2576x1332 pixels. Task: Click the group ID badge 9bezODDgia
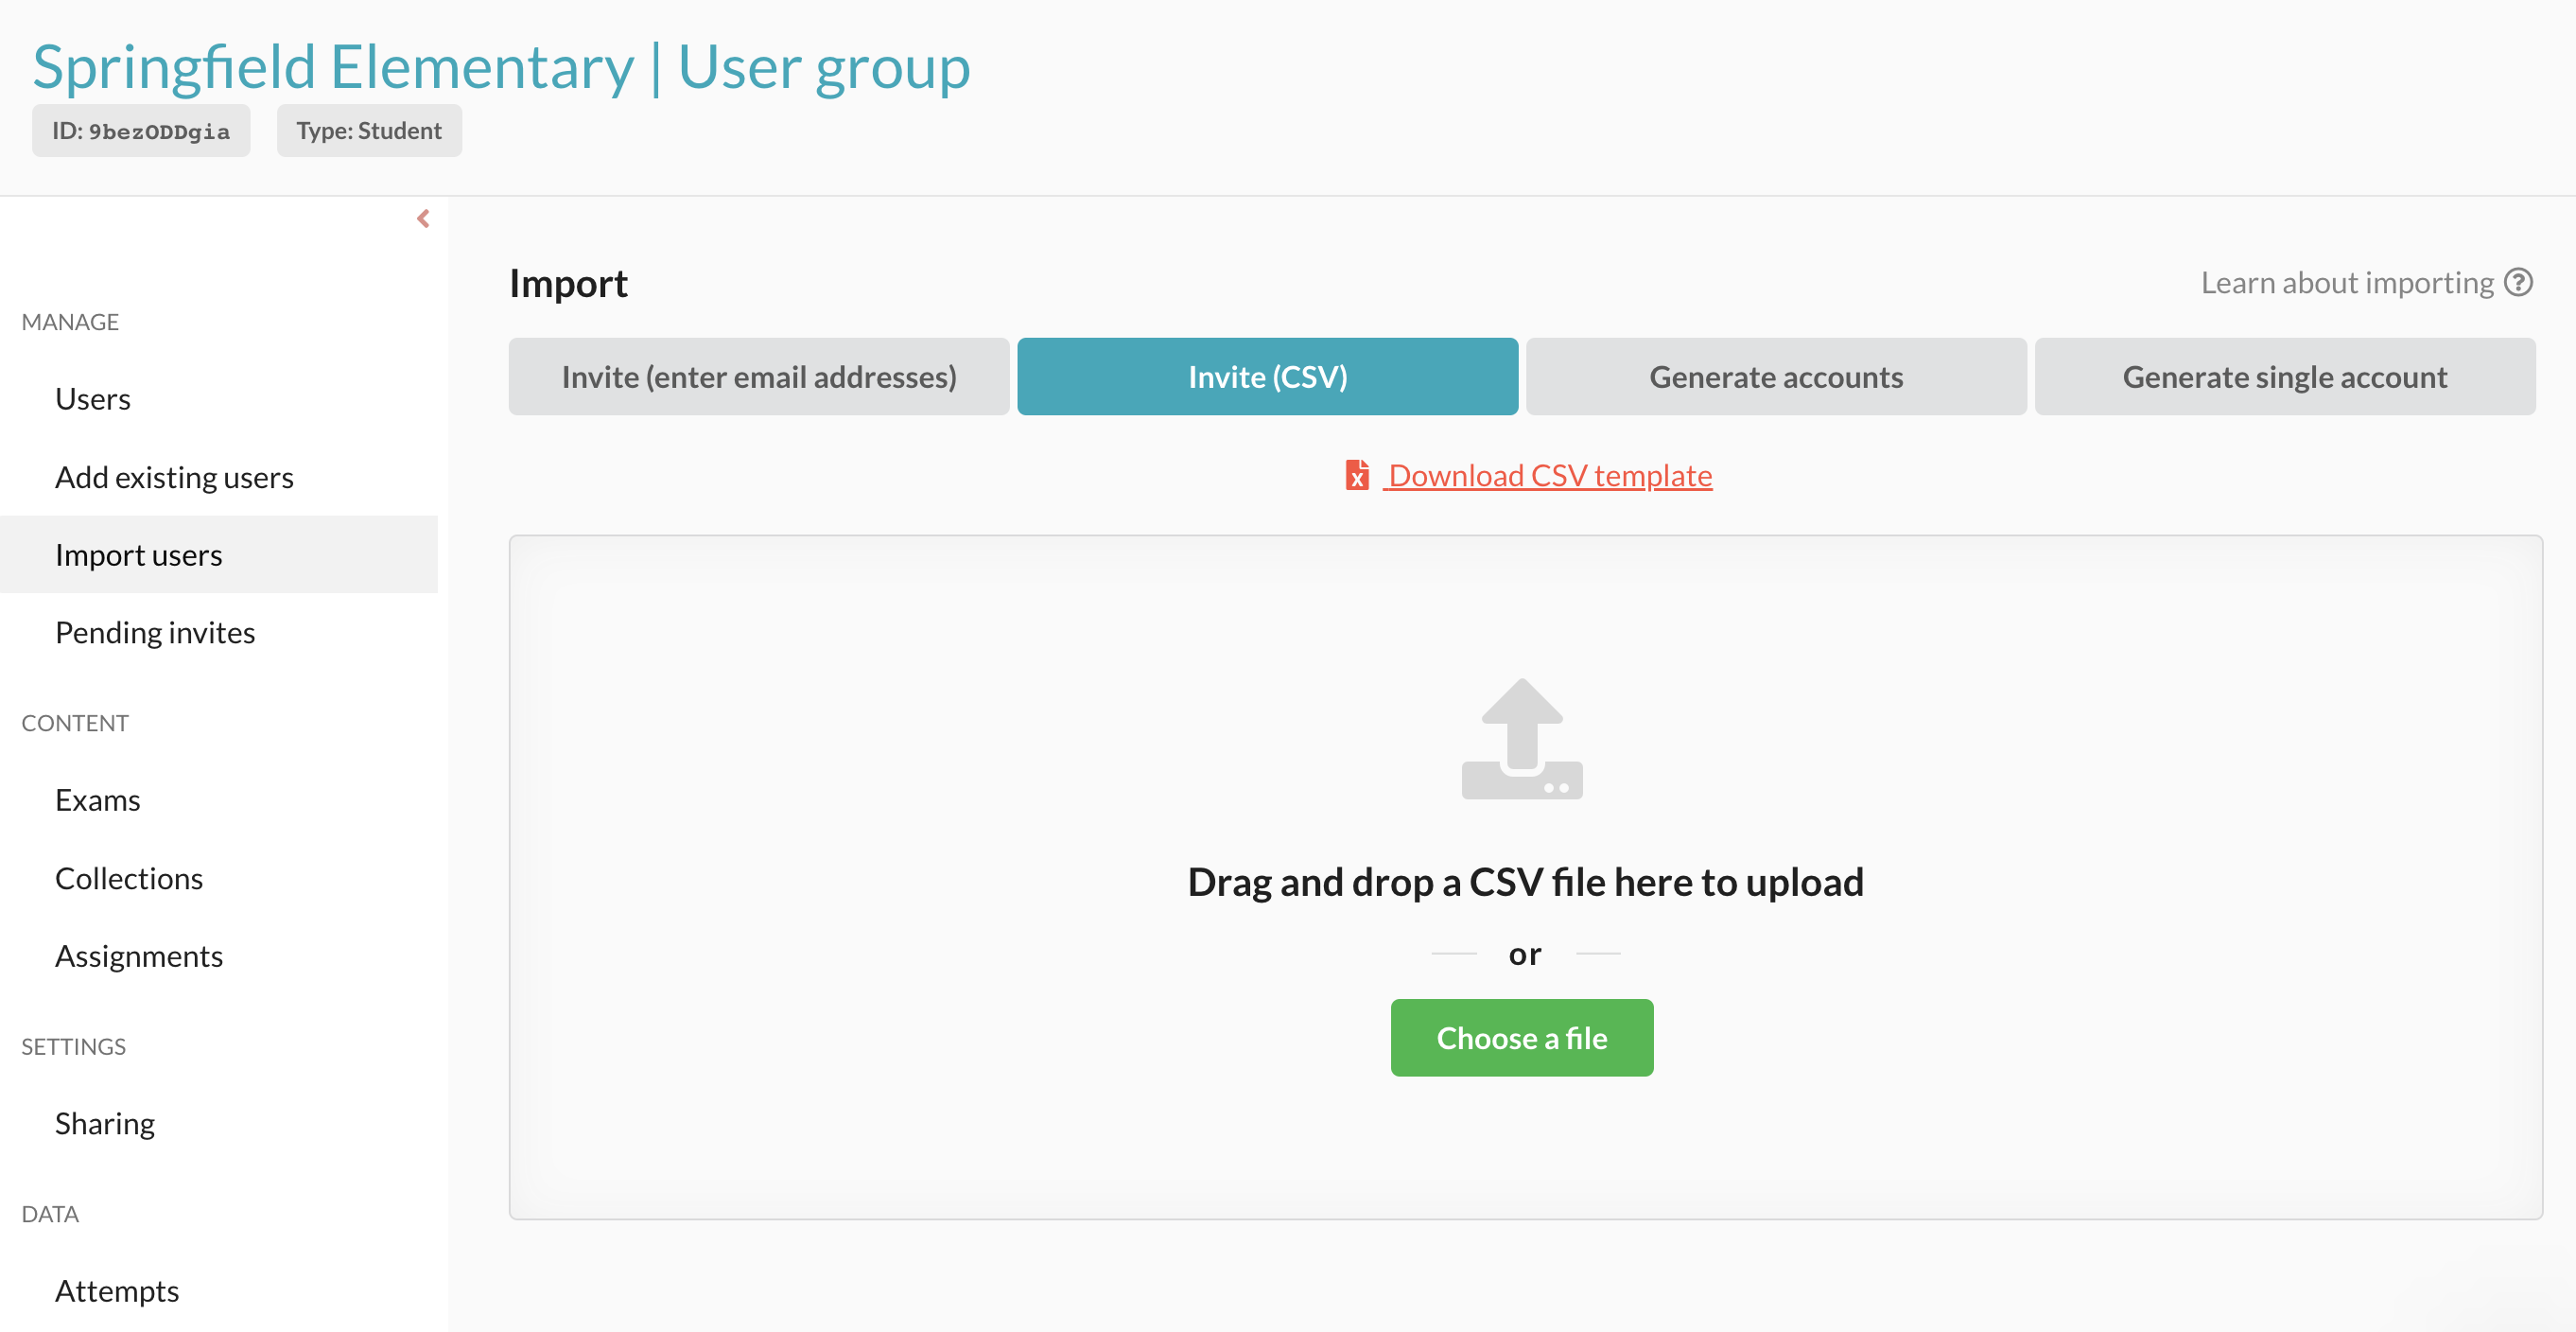pyautogui.click(x=141, y=131)
